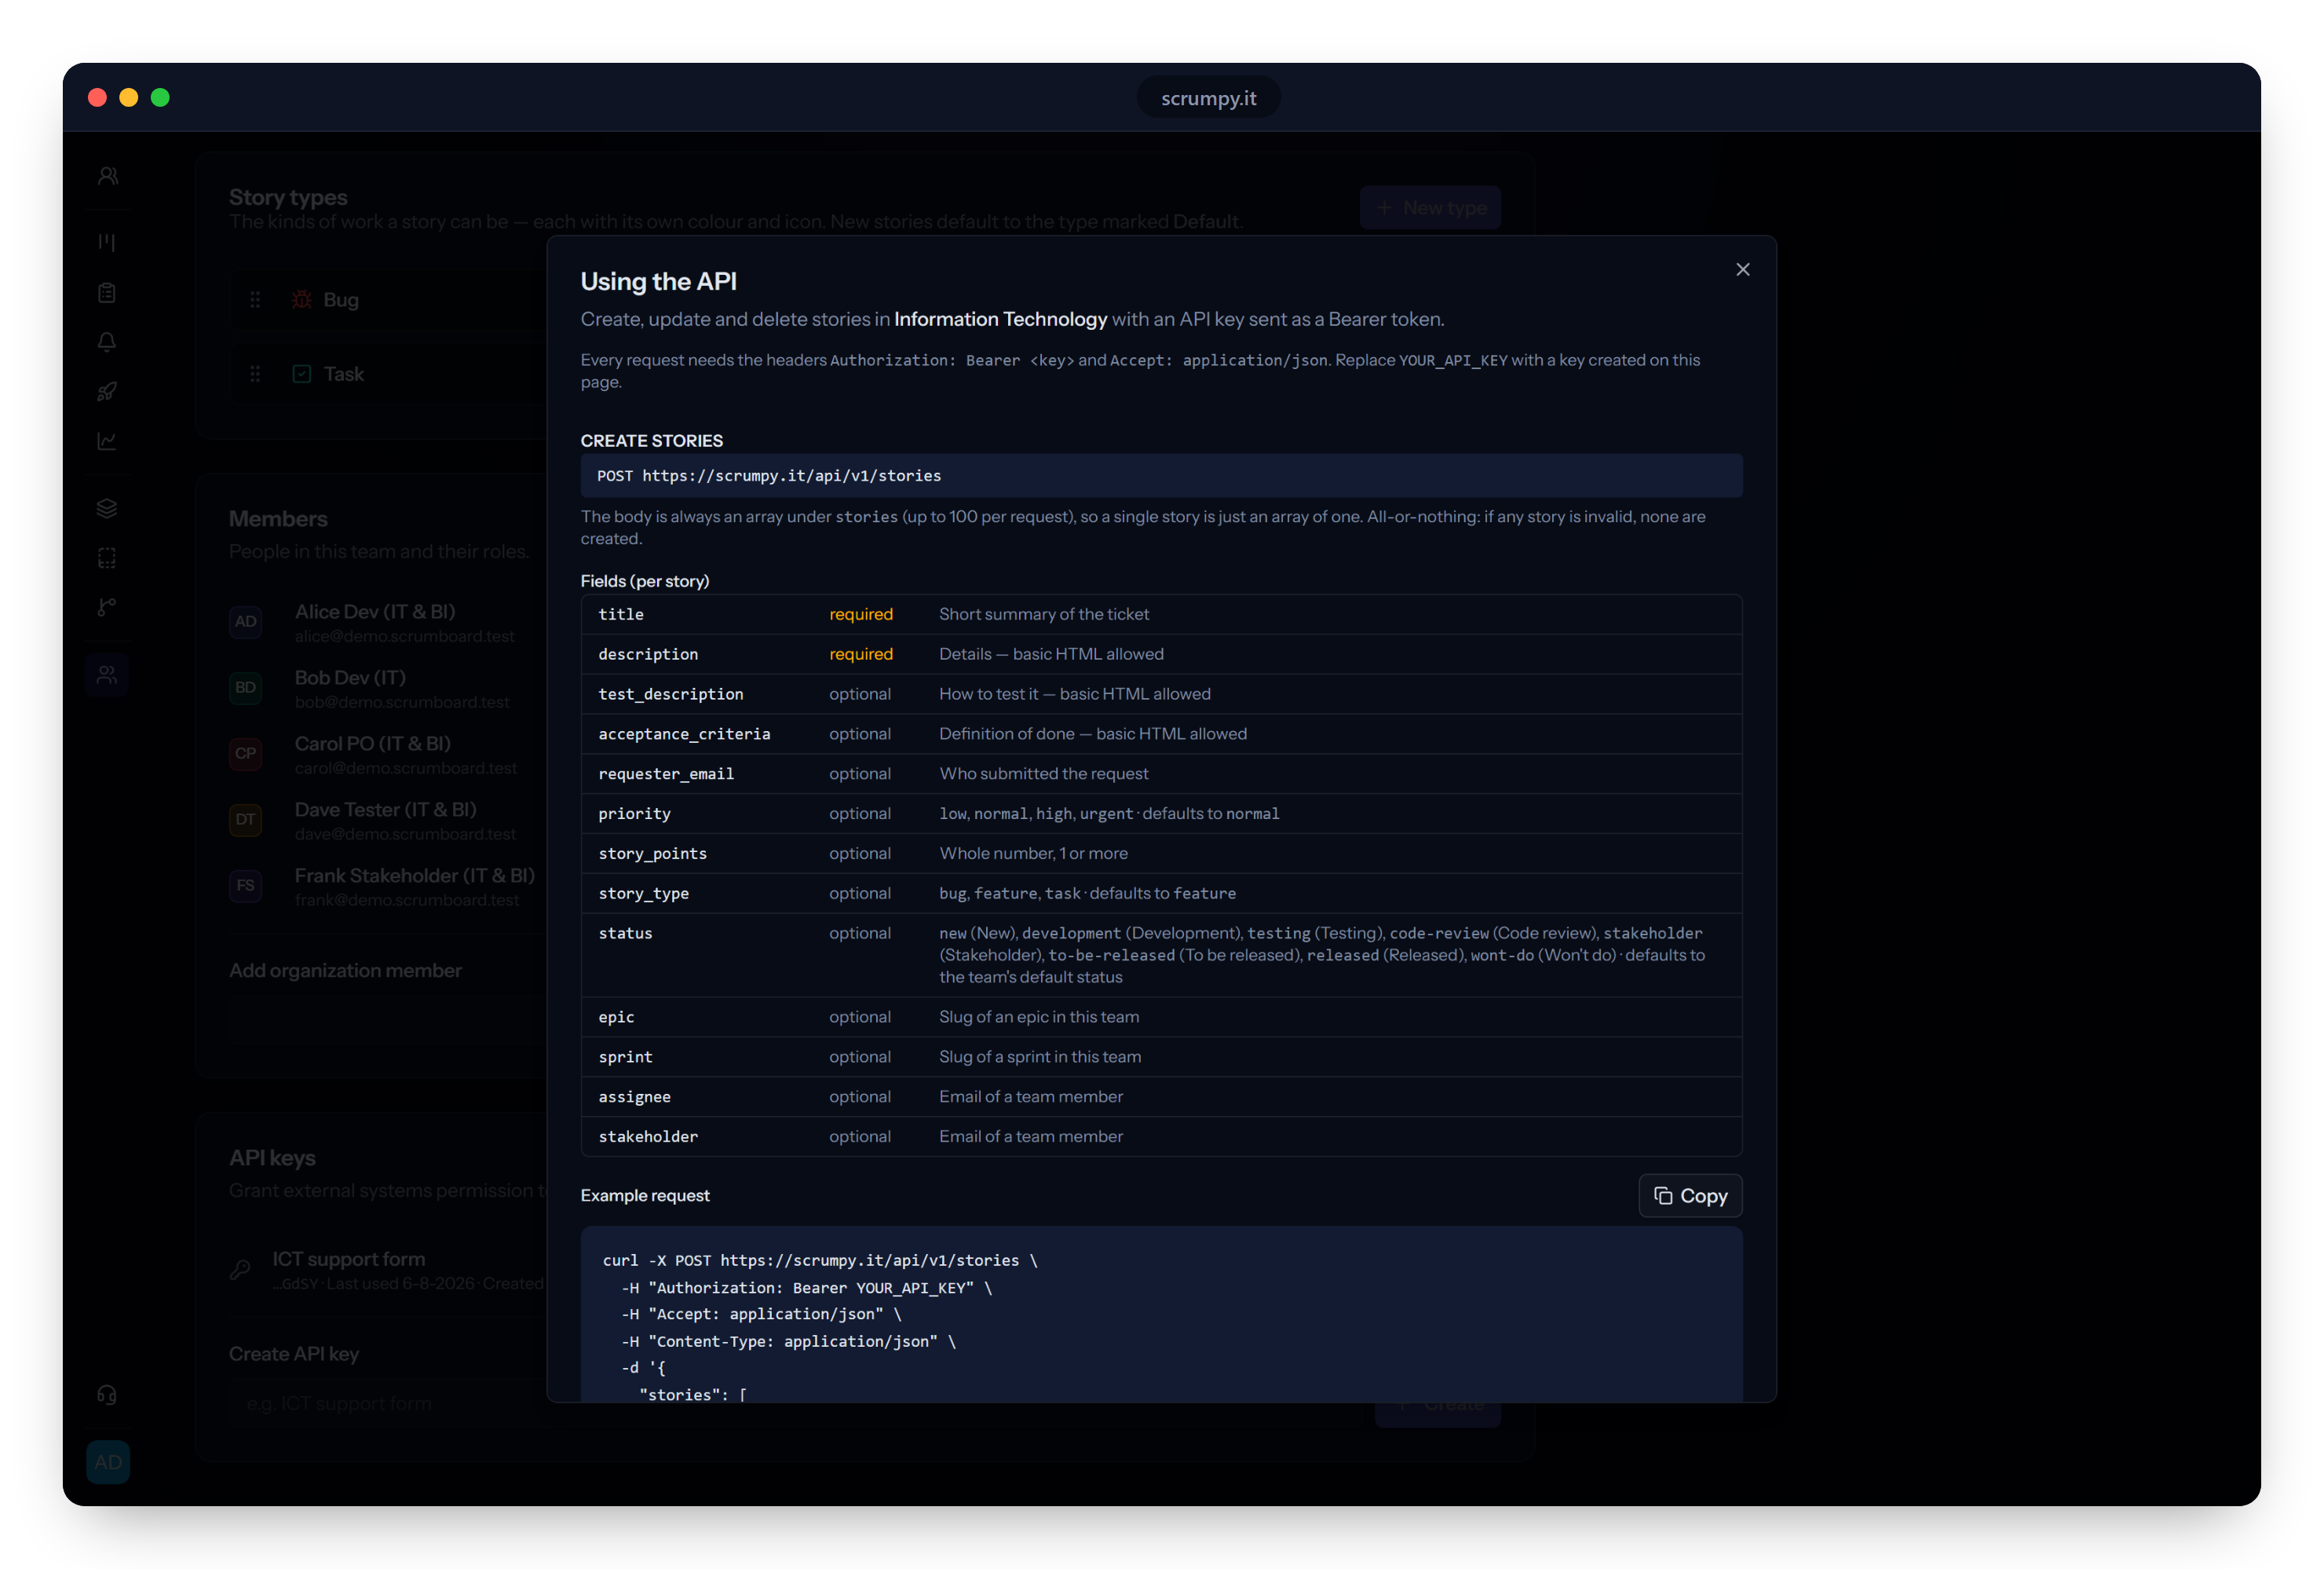
Task: Click the scrumpy.it address pill
Action: [1208, 98]
